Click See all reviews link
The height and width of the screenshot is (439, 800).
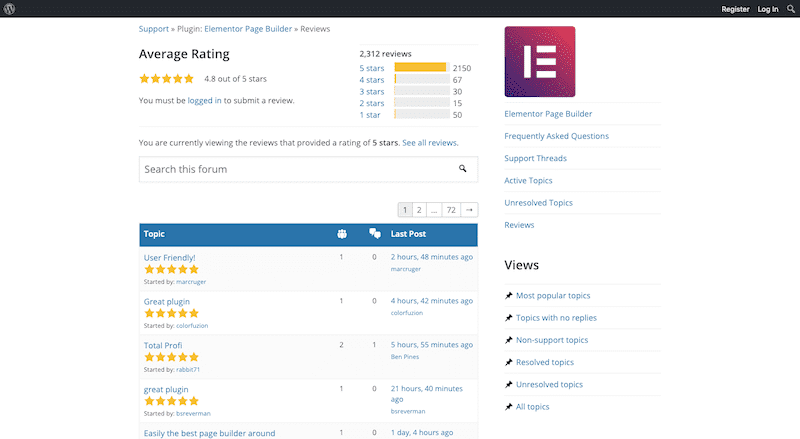[x=430, y=143]
